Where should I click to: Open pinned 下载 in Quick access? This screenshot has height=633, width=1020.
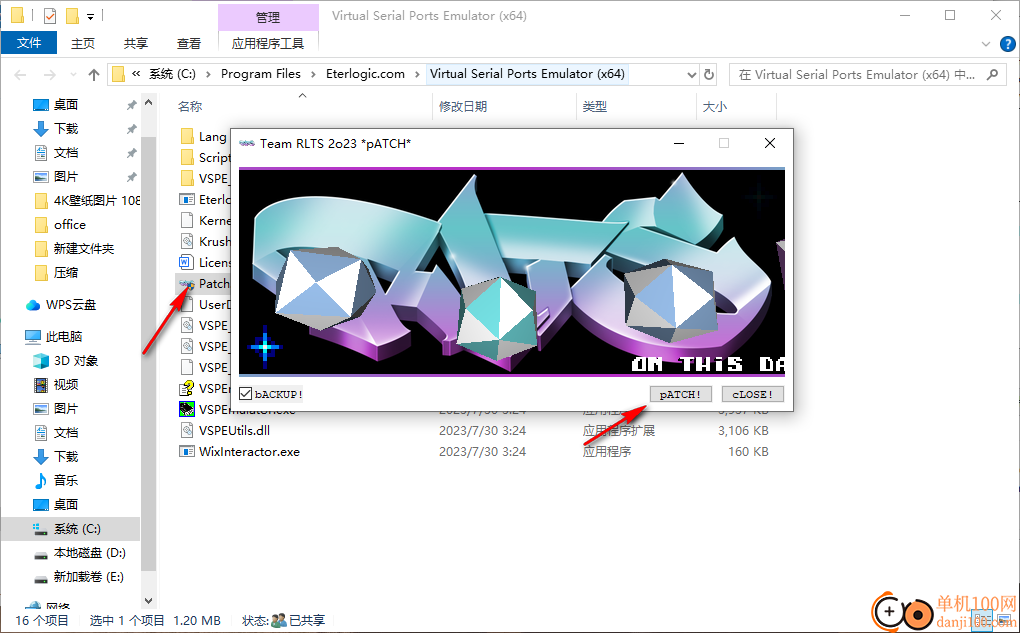click(x=66, y=128)
